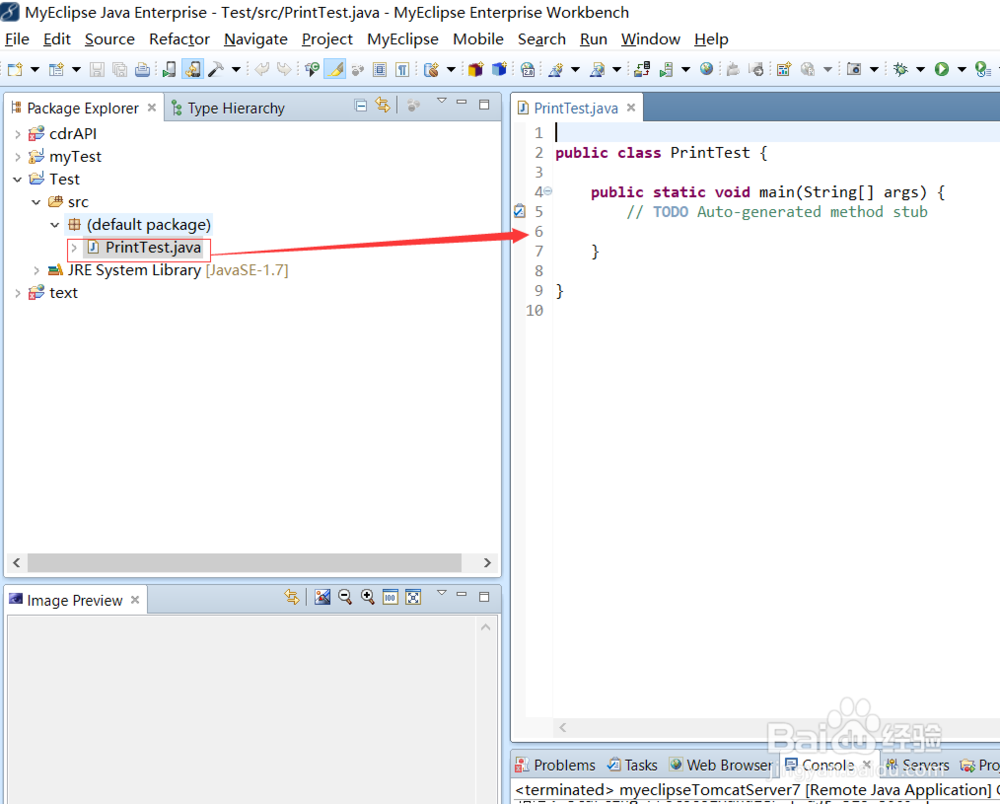Expand the text project node
Image resolution: width=1000 pixels, height=804 pixels.
pyautogui.click(x=17, y=293)
